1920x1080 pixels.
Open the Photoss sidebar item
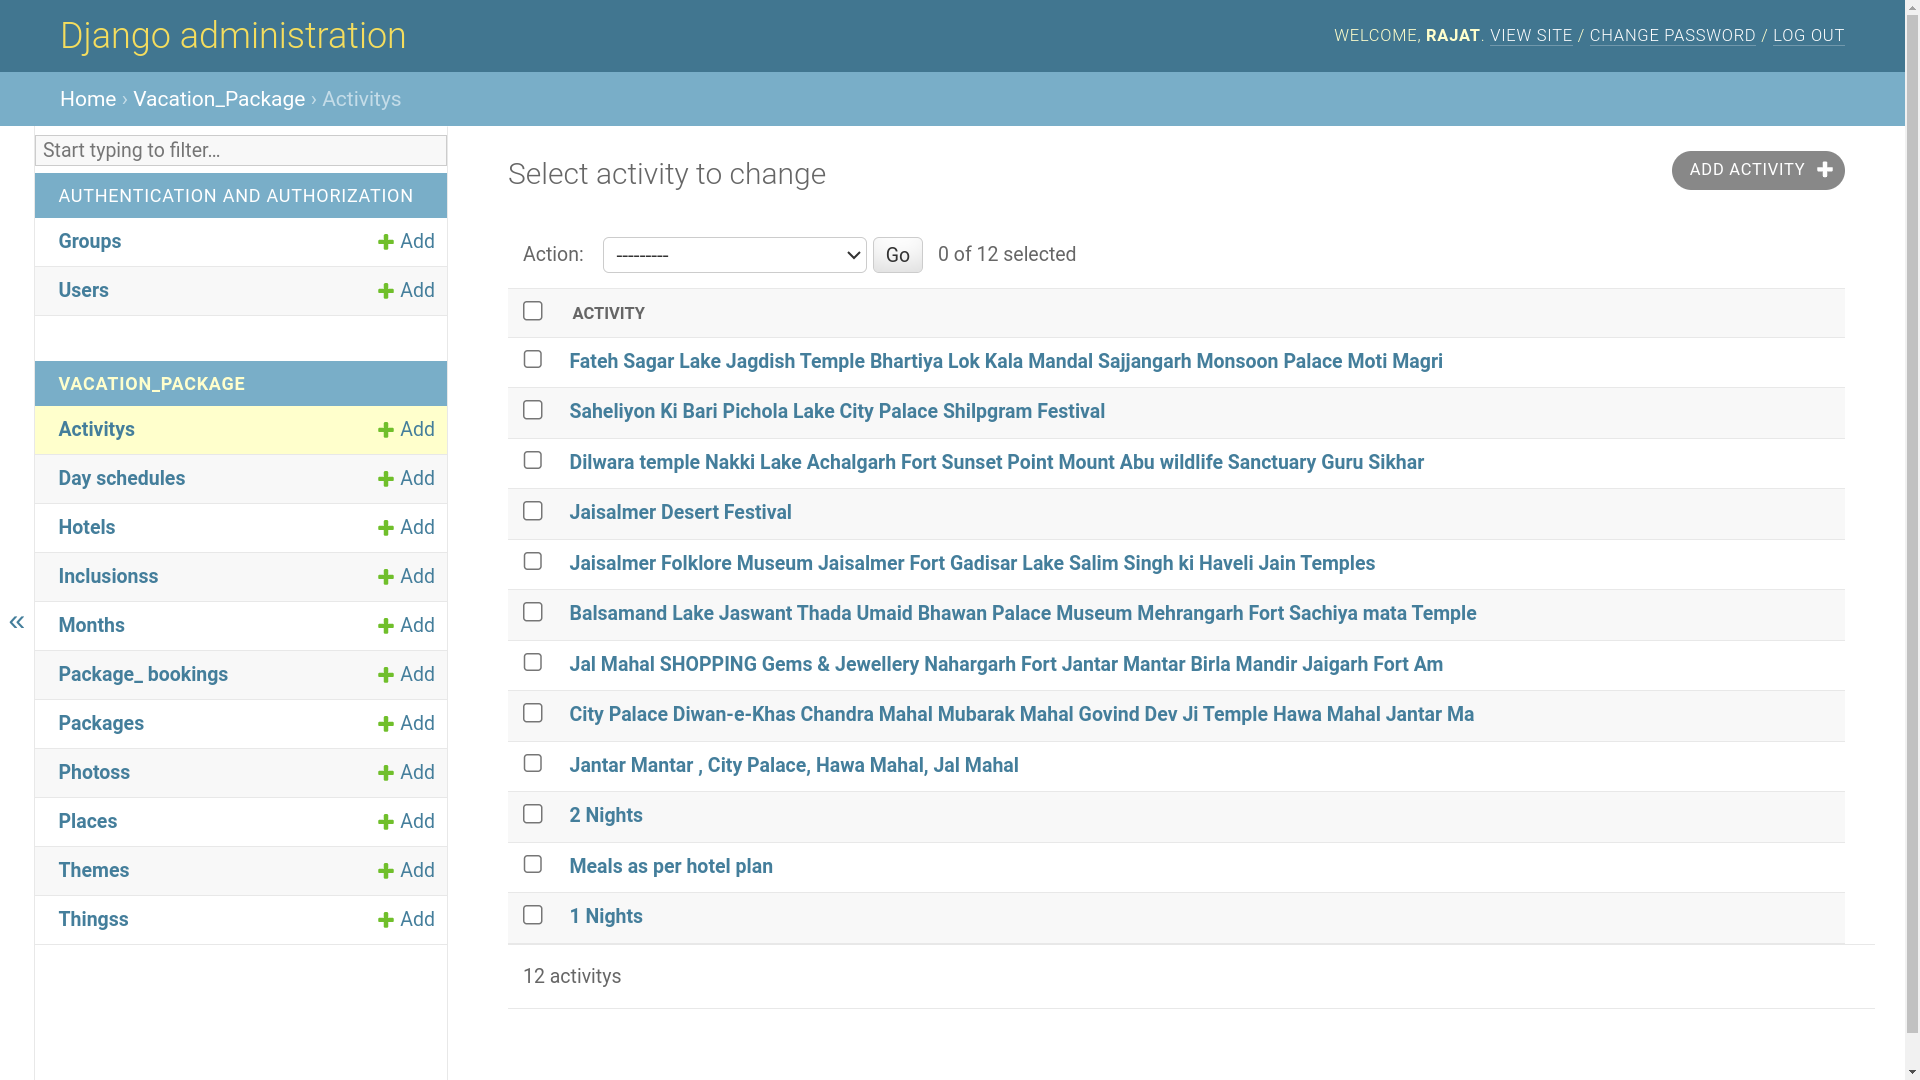94,772
